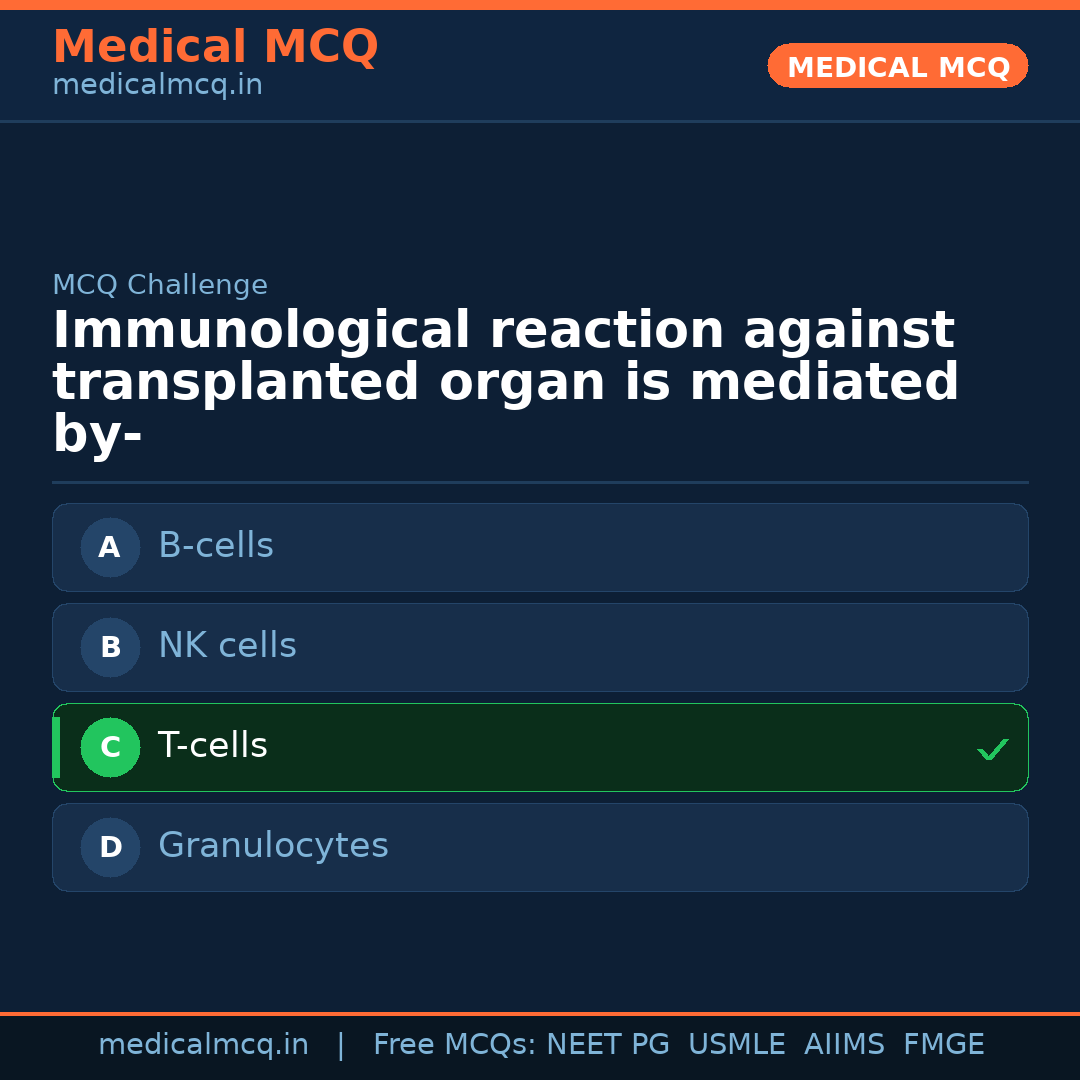Open the Medical MCQ header title
This screenshot has height=1080, width=1080.
pos(215,47)
